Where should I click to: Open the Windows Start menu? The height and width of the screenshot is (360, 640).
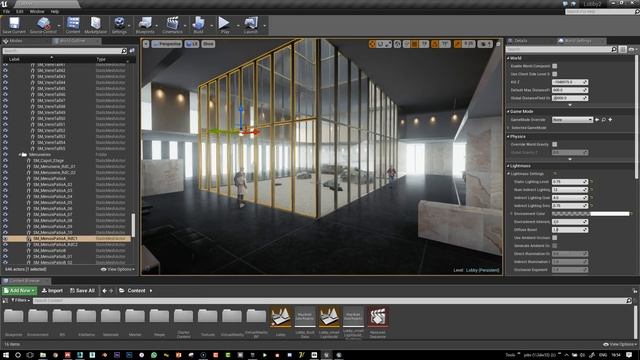click(x=6, y=355)
